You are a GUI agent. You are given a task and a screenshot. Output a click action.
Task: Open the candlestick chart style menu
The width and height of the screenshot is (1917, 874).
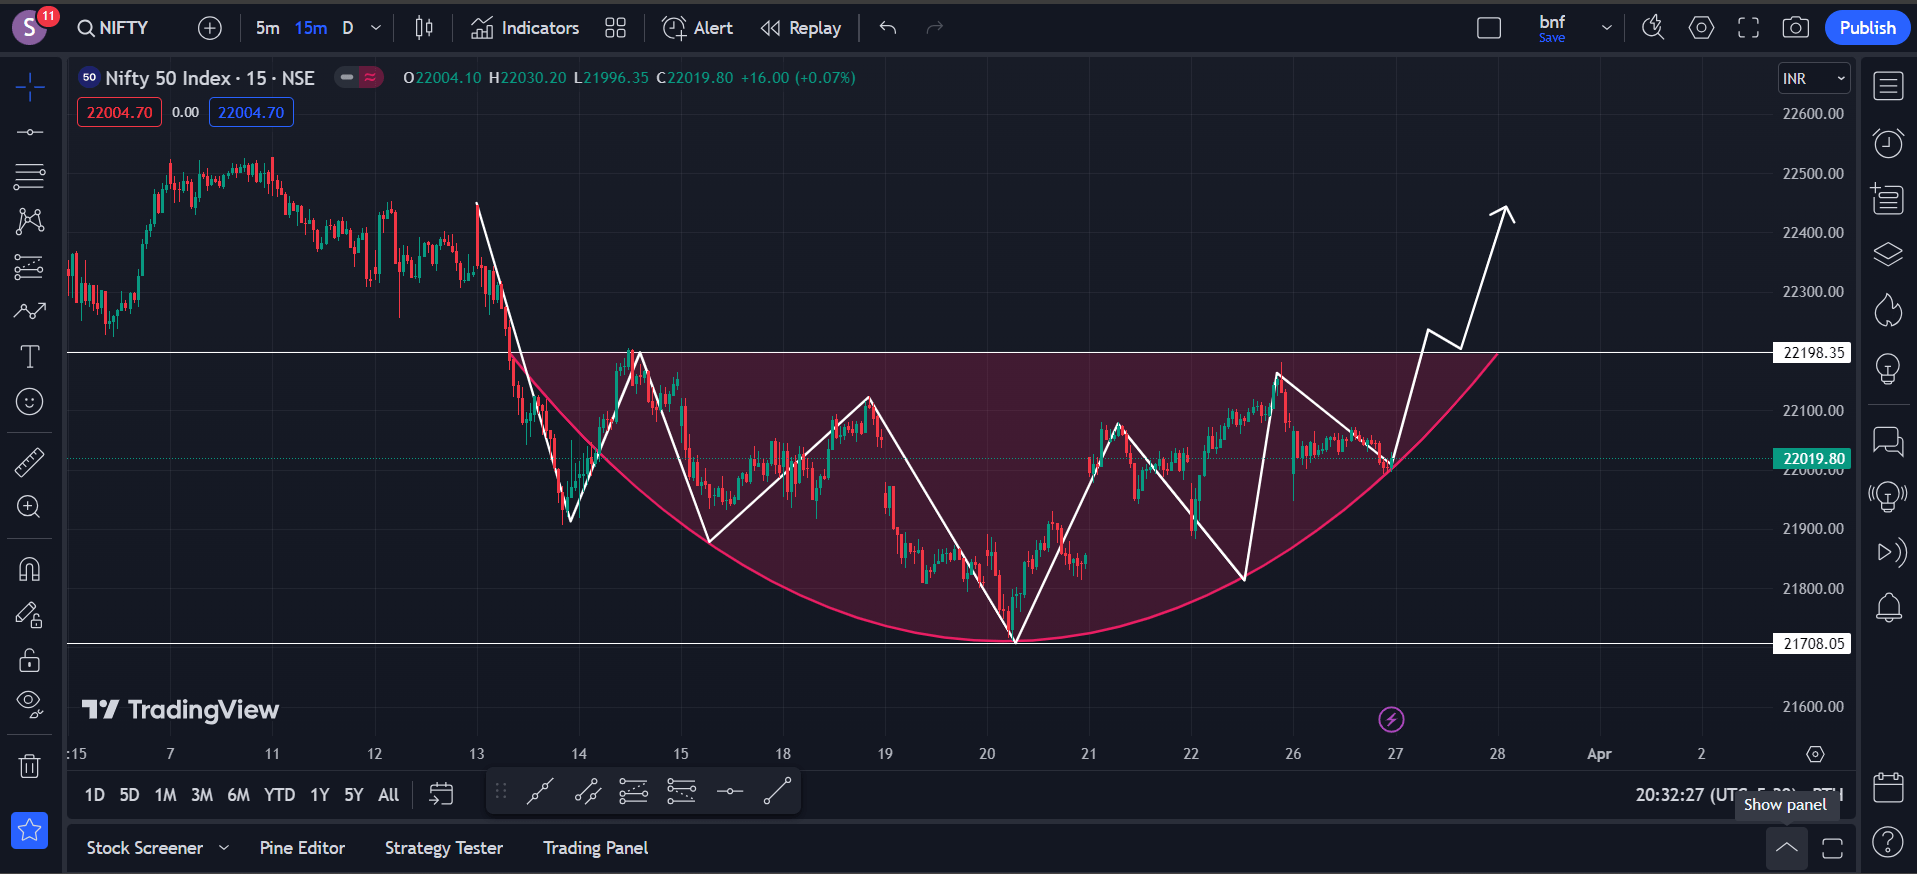coord(424,28)
